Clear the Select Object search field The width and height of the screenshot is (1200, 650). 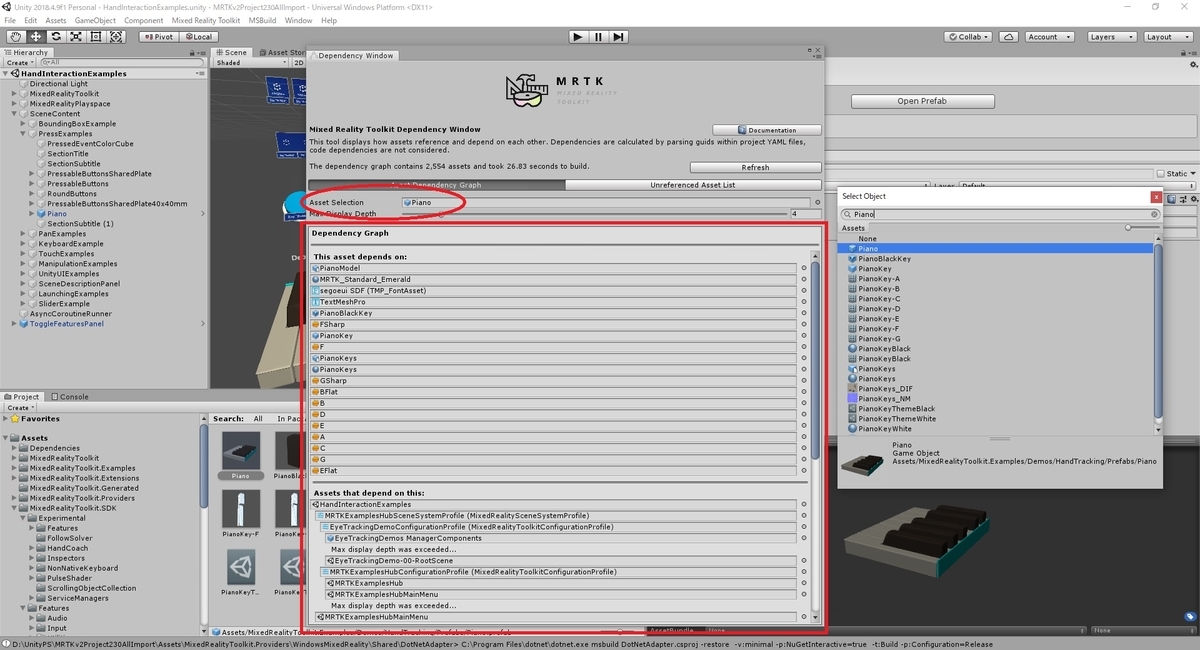point(1154,214)
